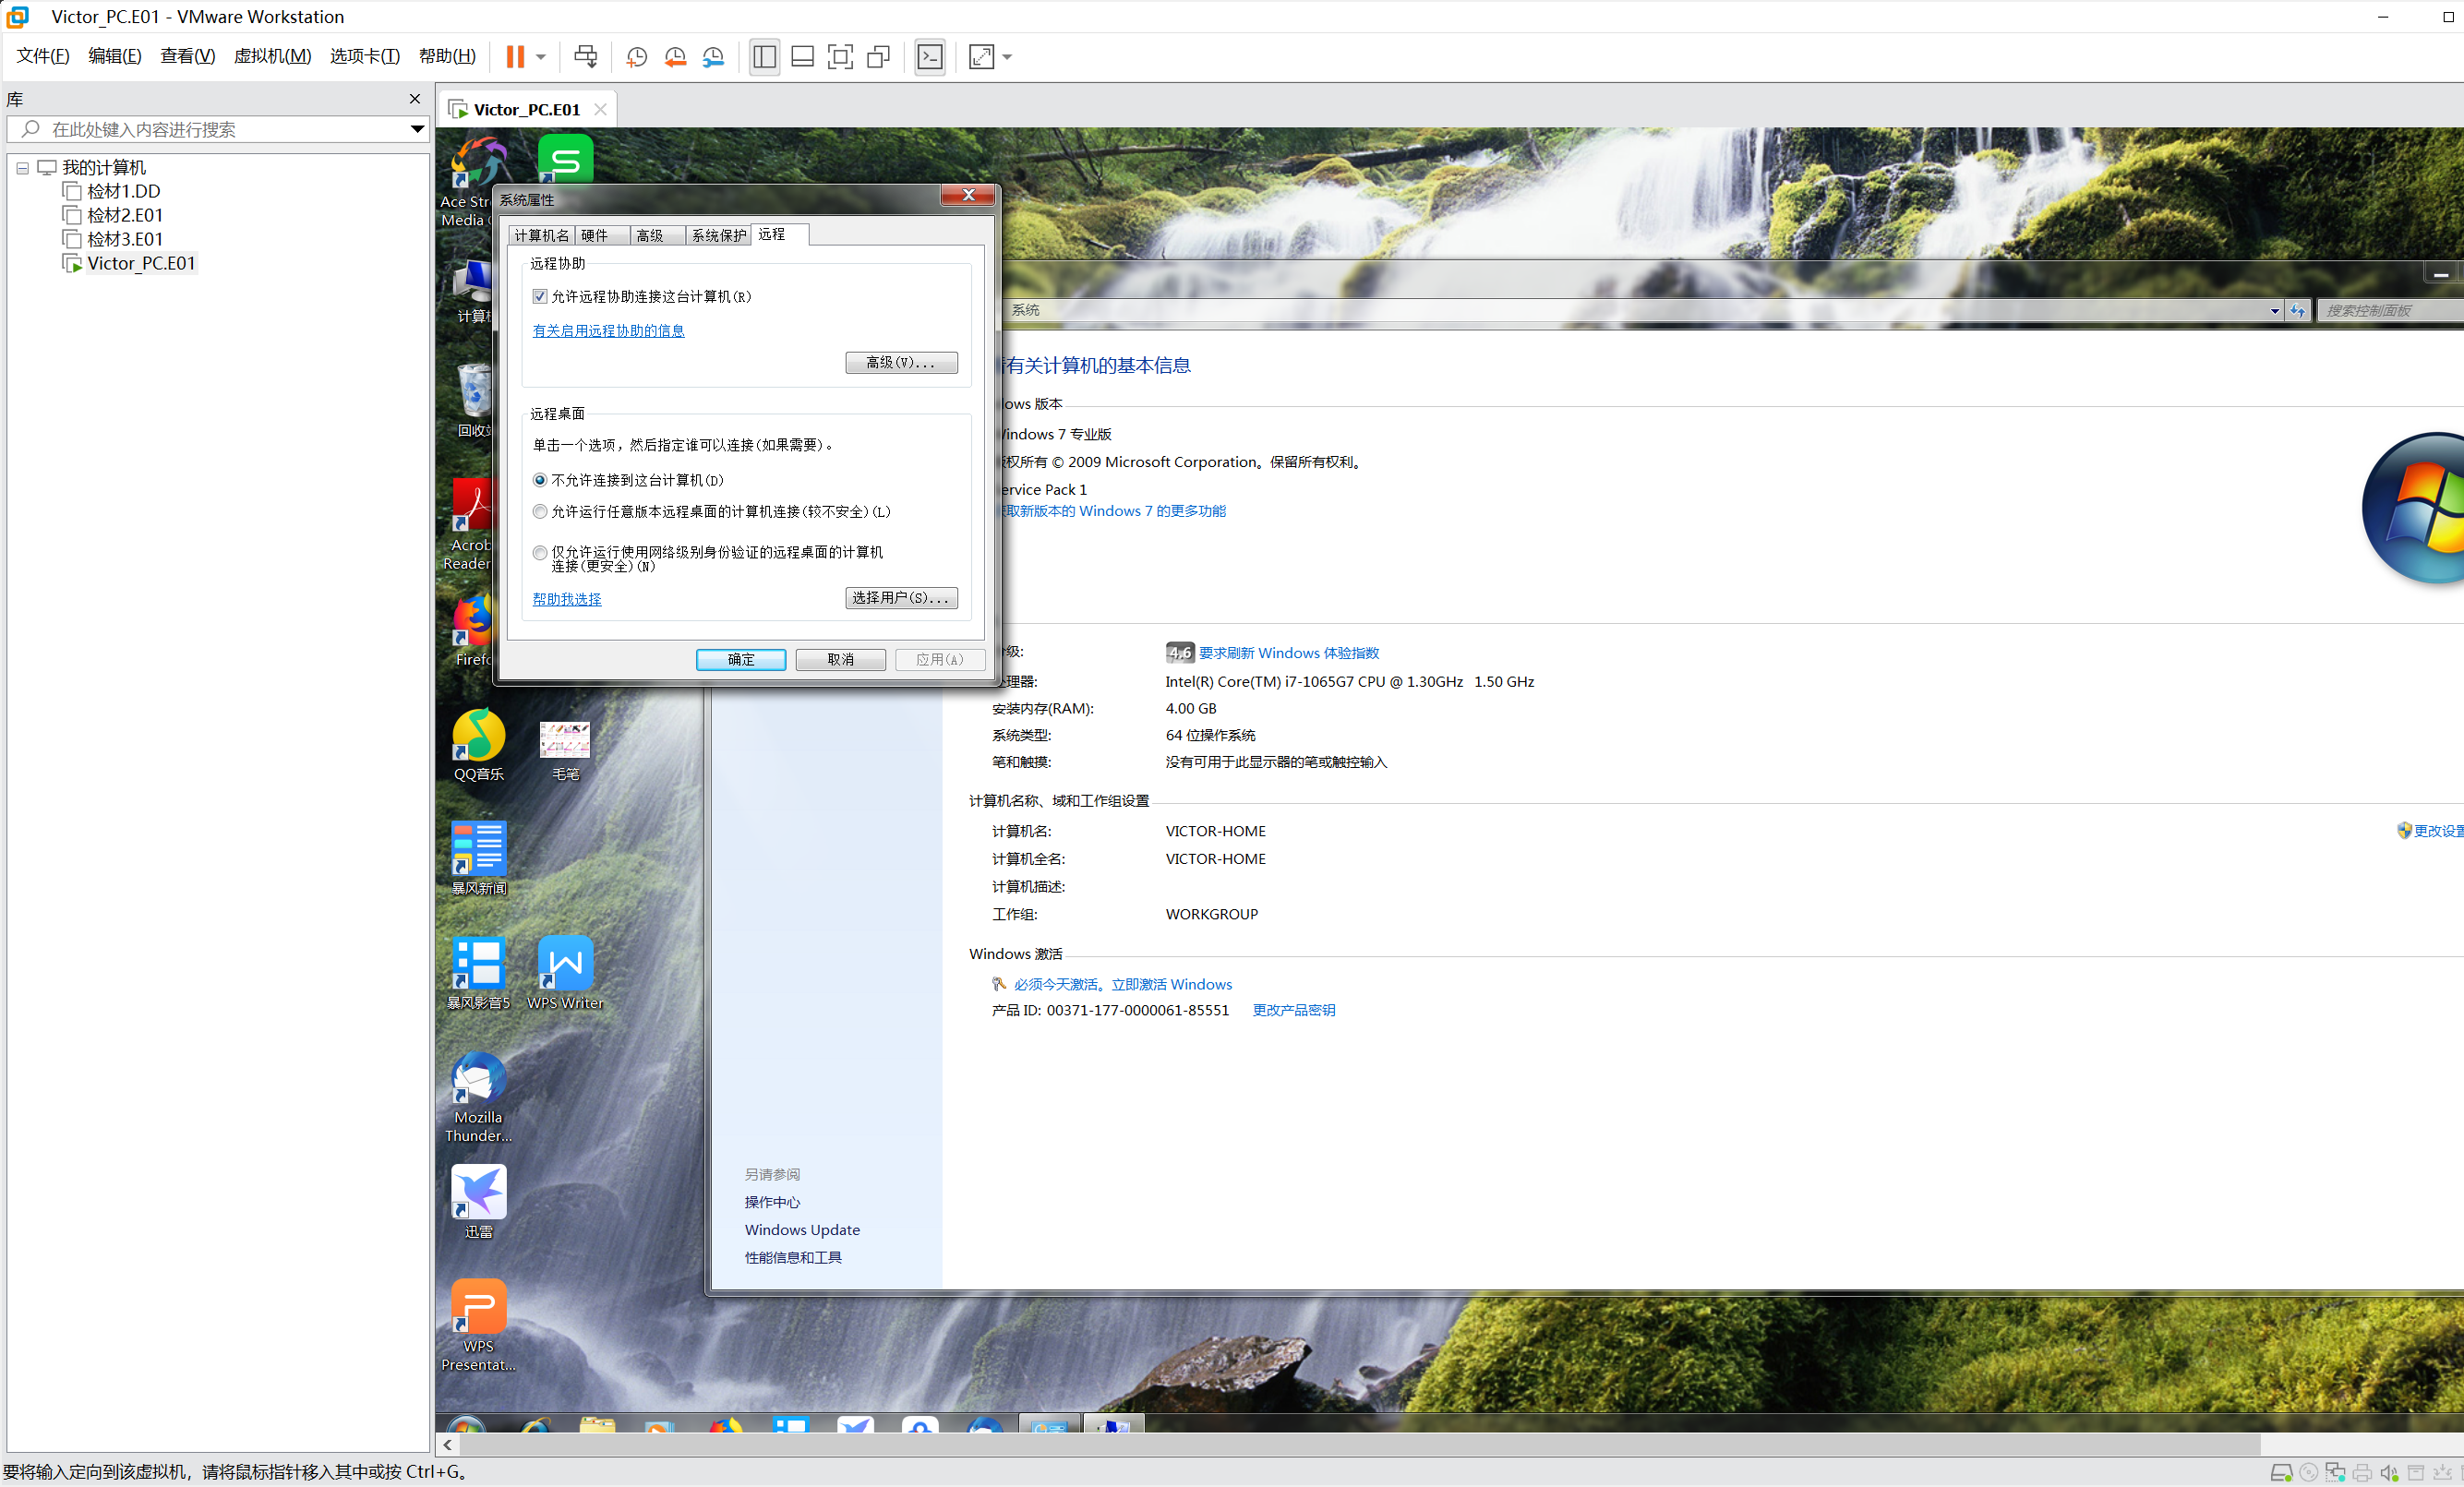Open the 虚拟机(M) menu

(x=272, y=56)
